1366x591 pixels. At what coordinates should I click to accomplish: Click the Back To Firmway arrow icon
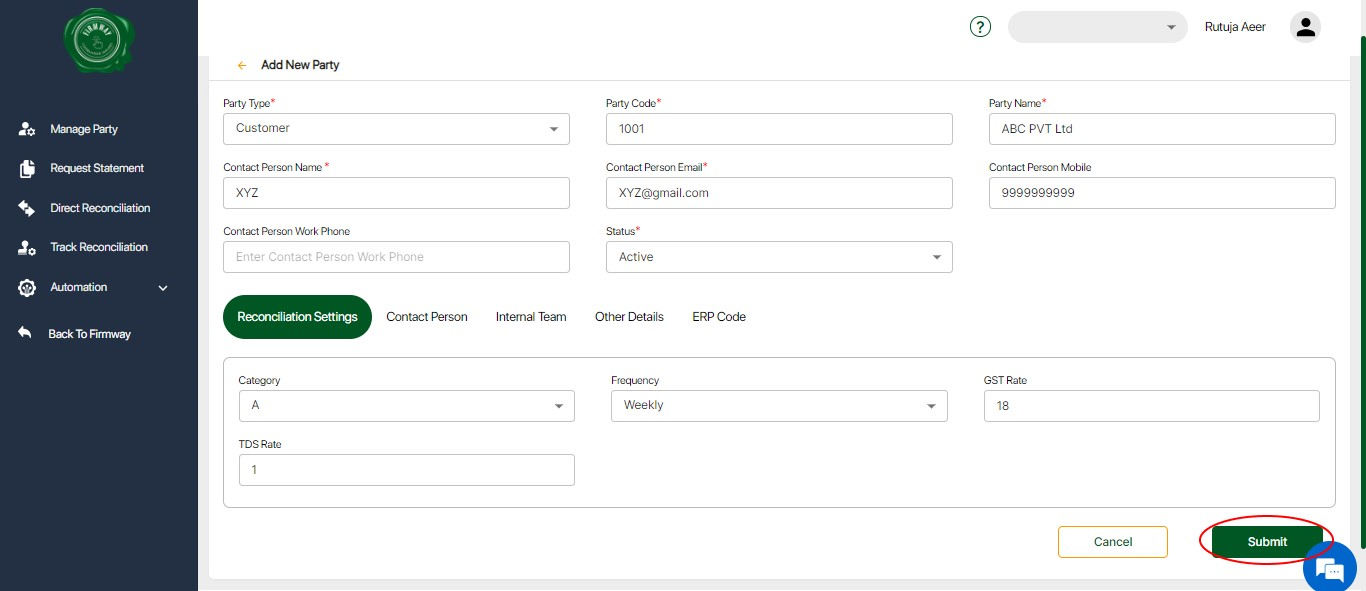coord(26,333)
